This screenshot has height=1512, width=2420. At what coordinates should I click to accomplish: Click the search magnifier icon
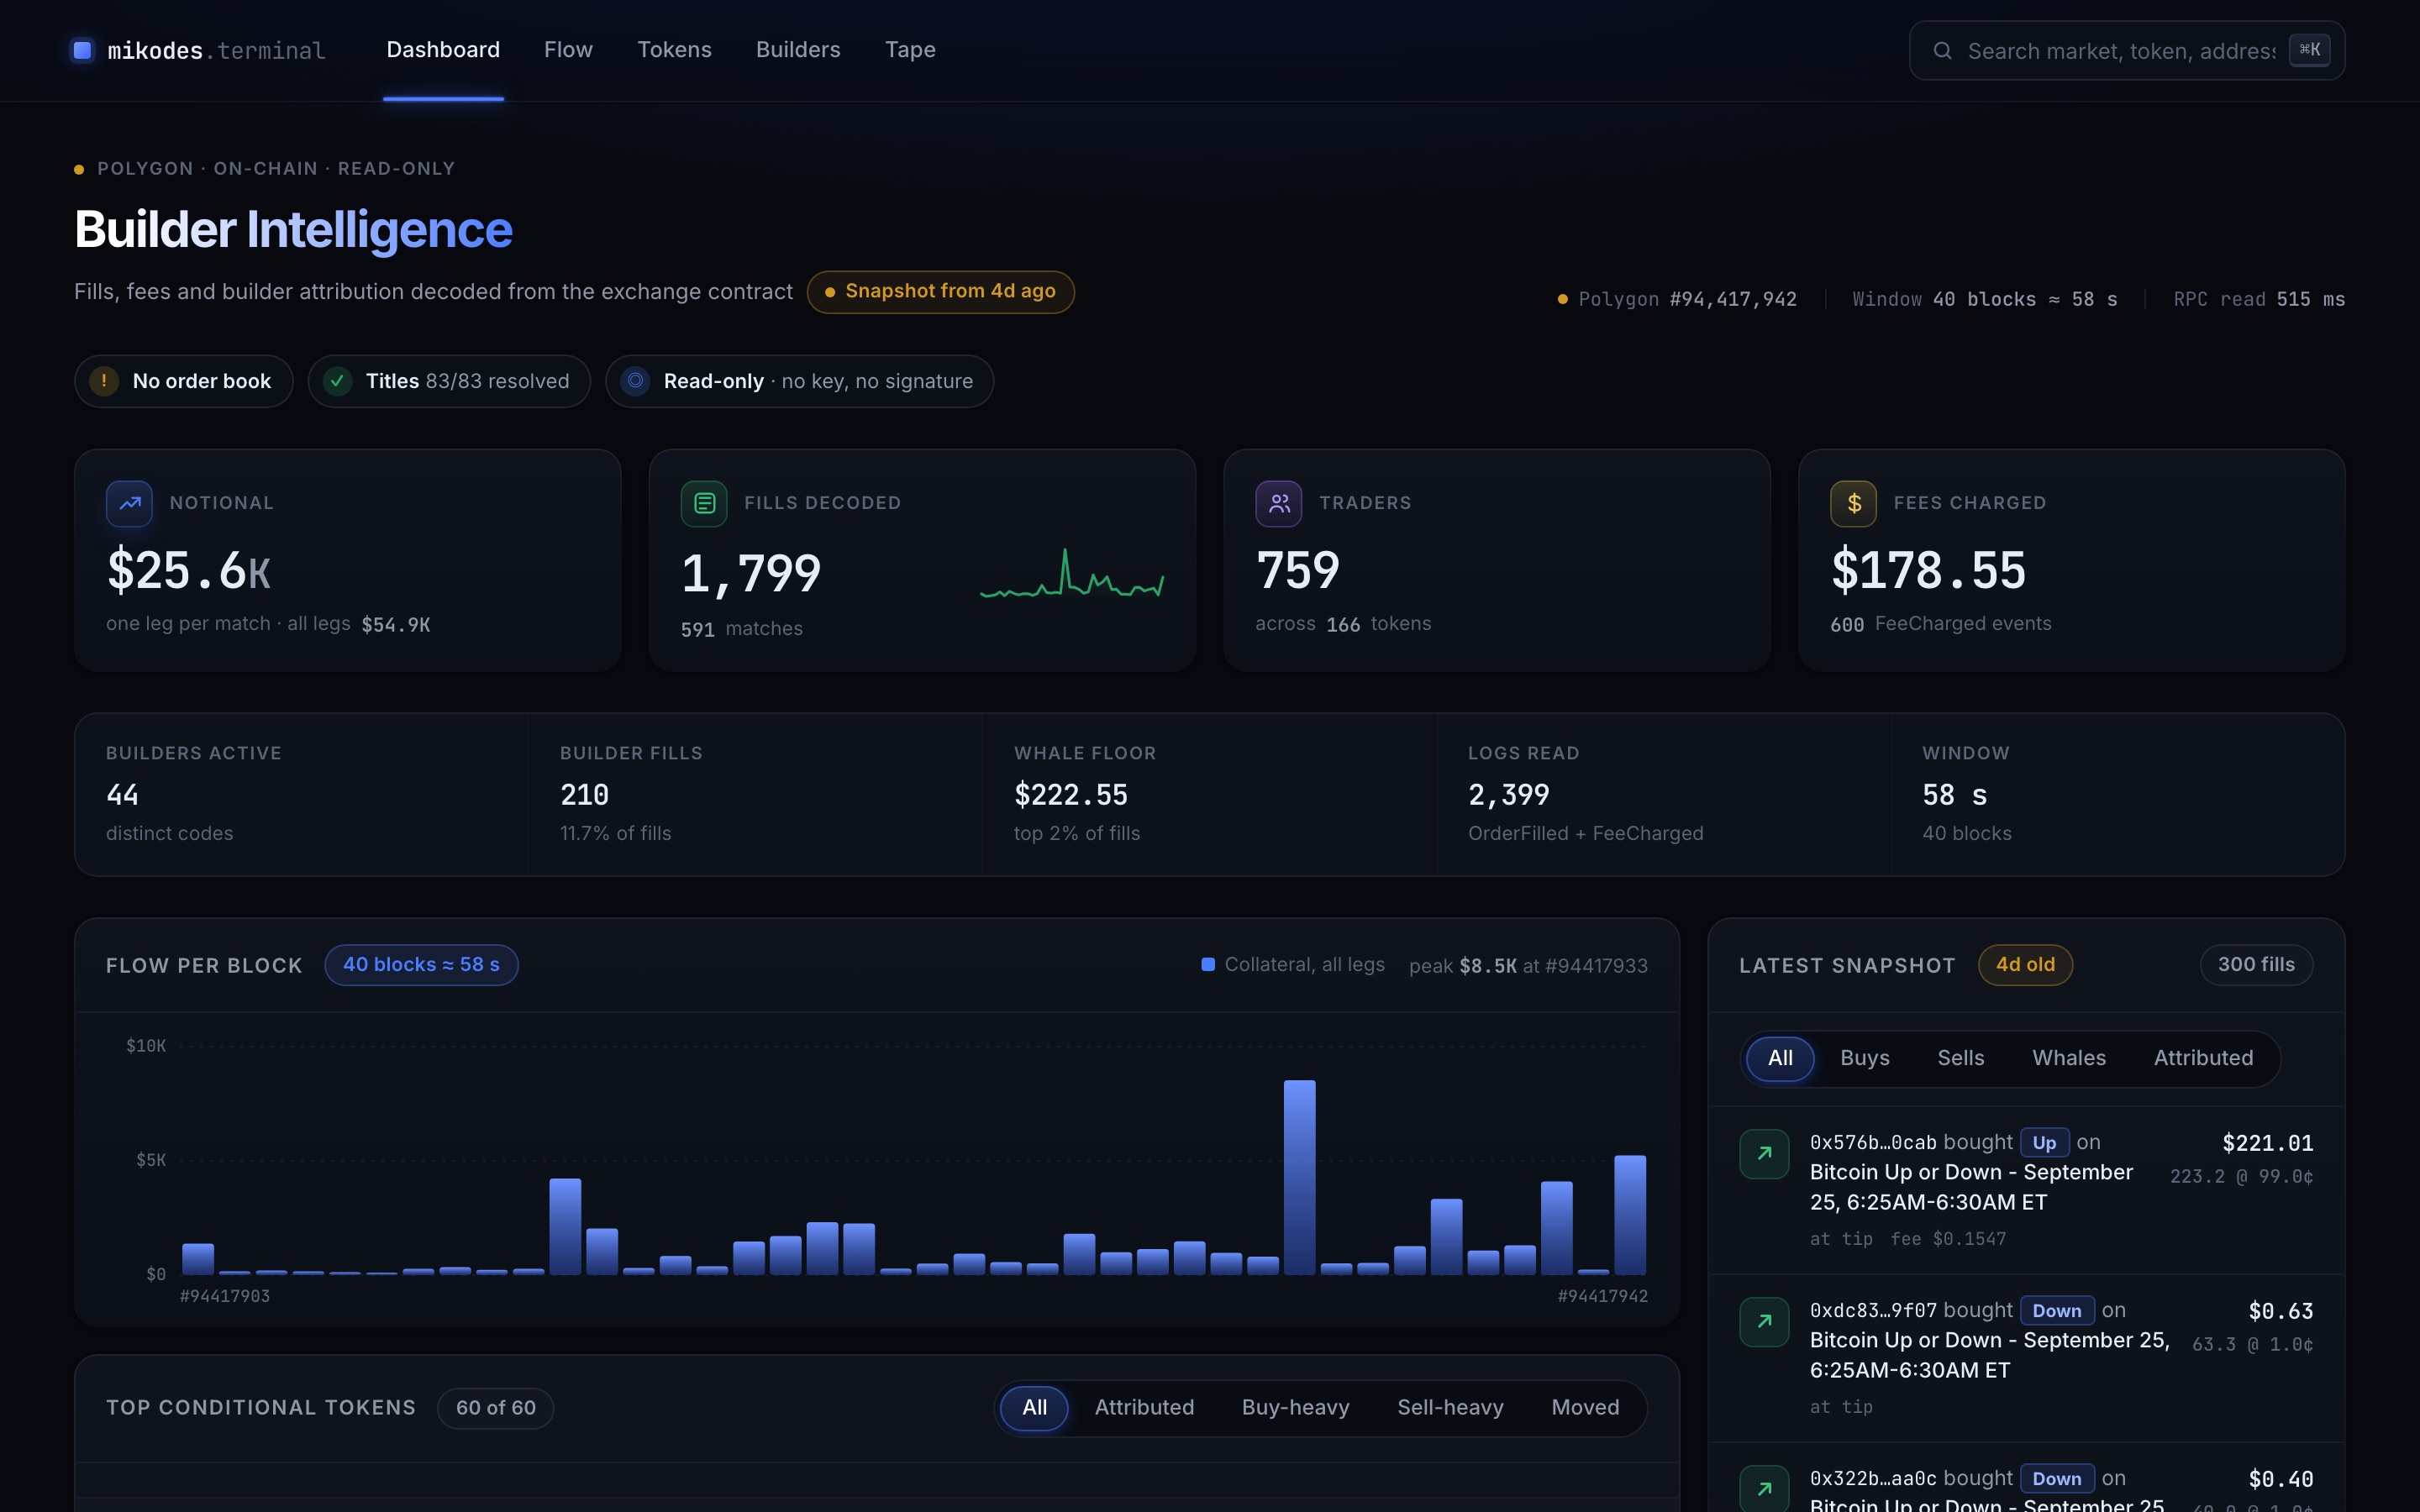click(1942, 51)
